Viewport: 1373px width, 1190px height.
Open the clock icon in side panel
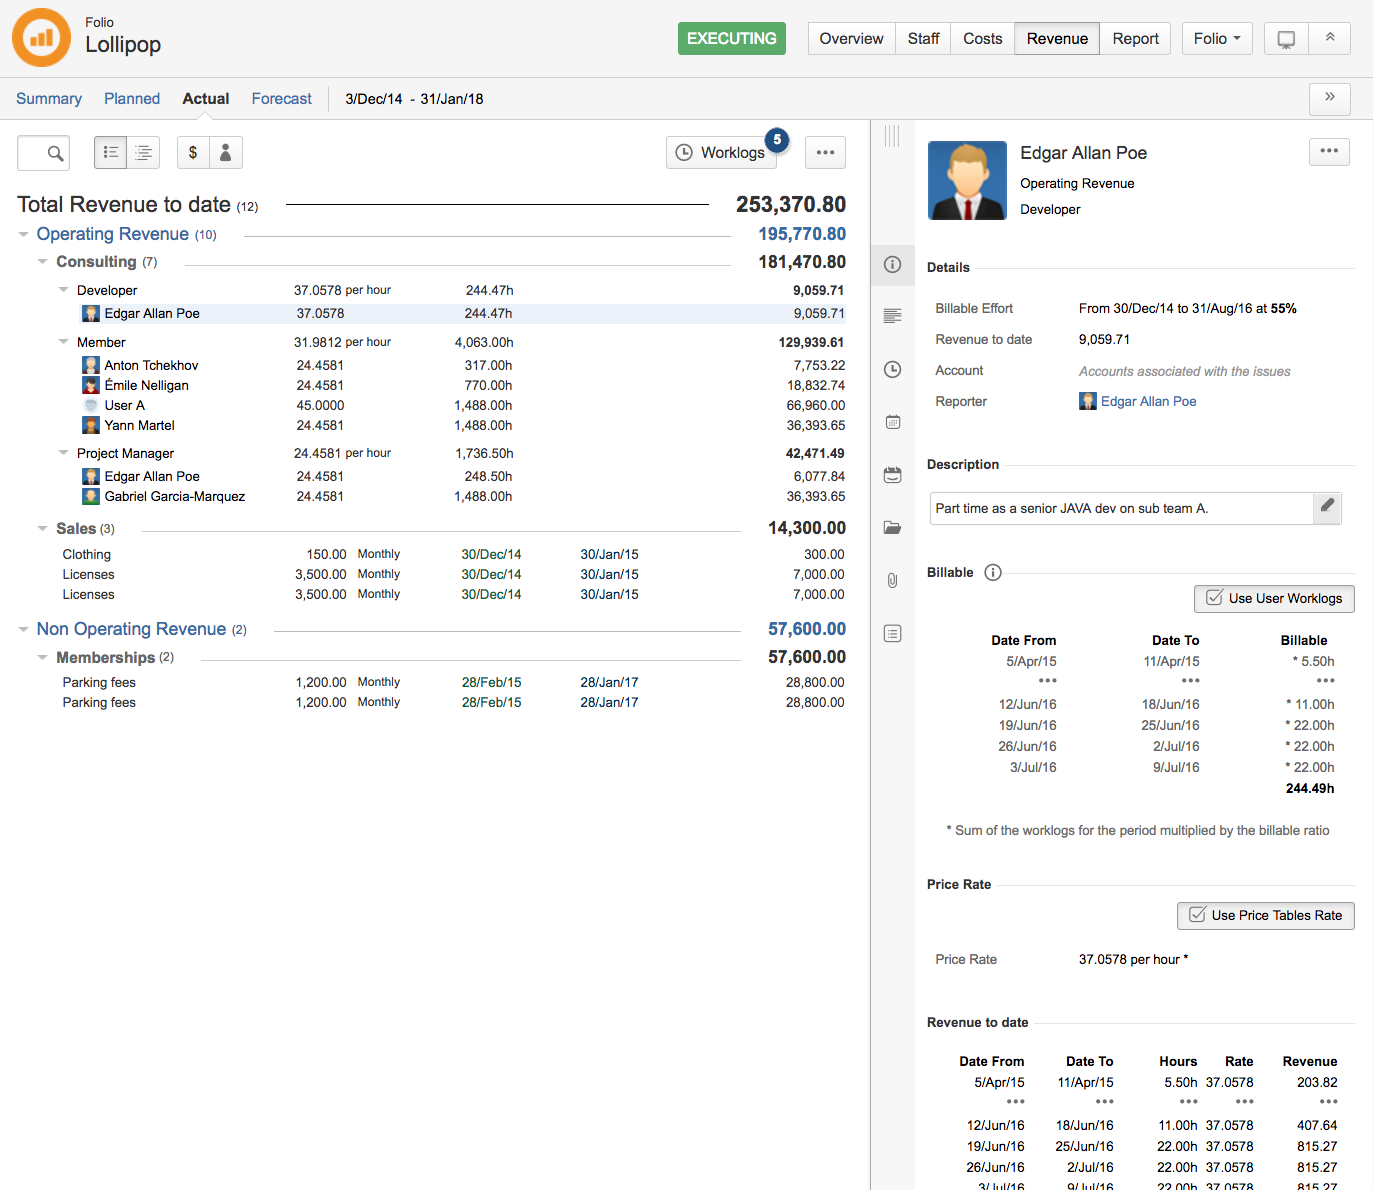pyautogui.click(x=893, y=370)
